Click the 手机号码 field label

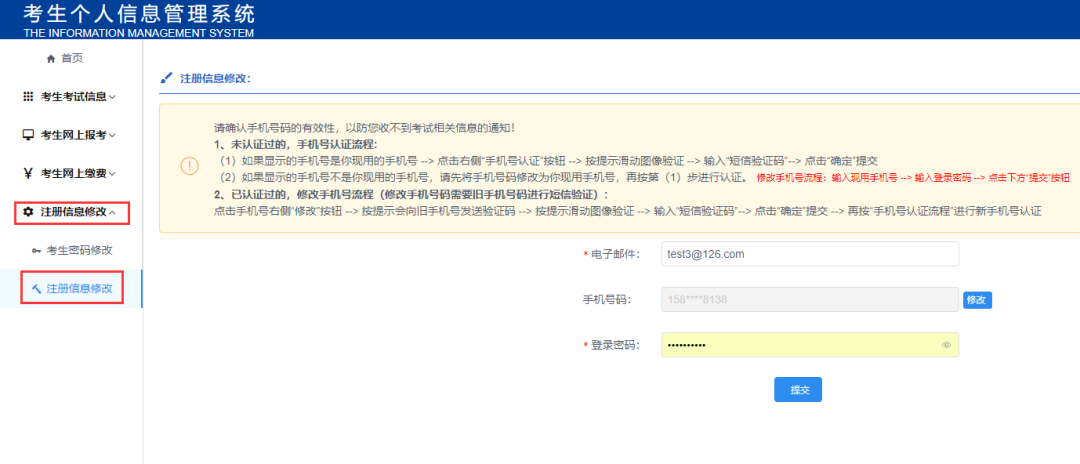click(608, 299)
